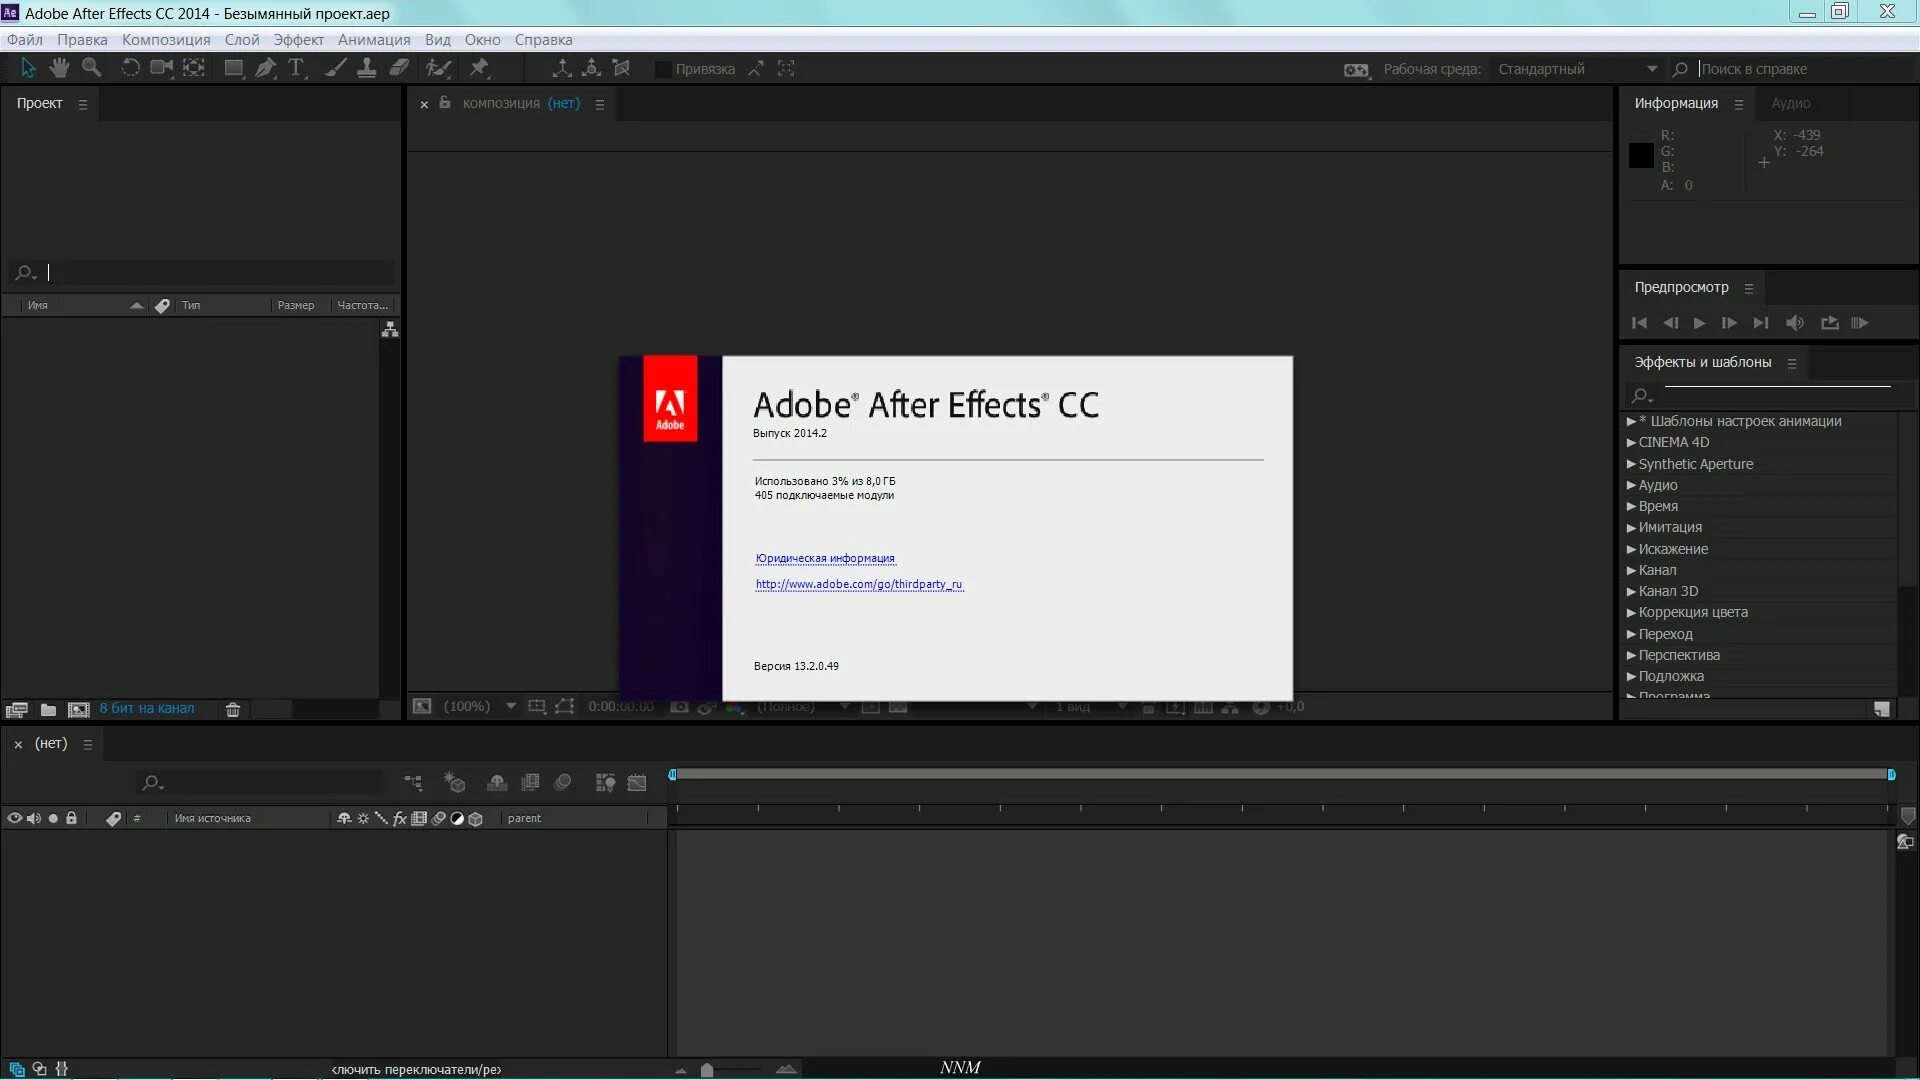Screen dimensions: 1920x1080
Task: Click the Pen tool icon
Action: (264, 67)
